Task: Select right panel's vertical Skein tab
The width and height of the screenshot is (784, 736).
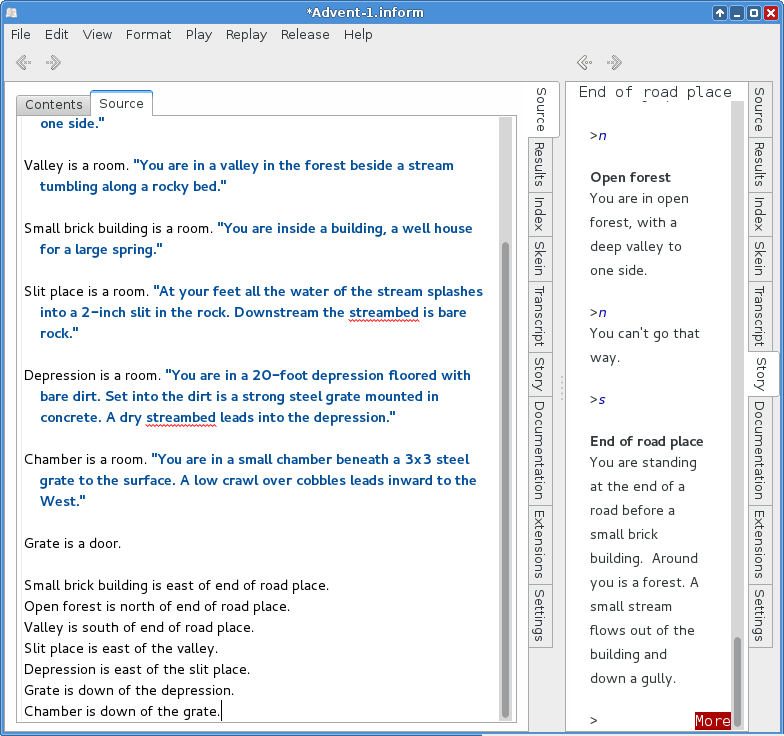Action: pos(760,258)
